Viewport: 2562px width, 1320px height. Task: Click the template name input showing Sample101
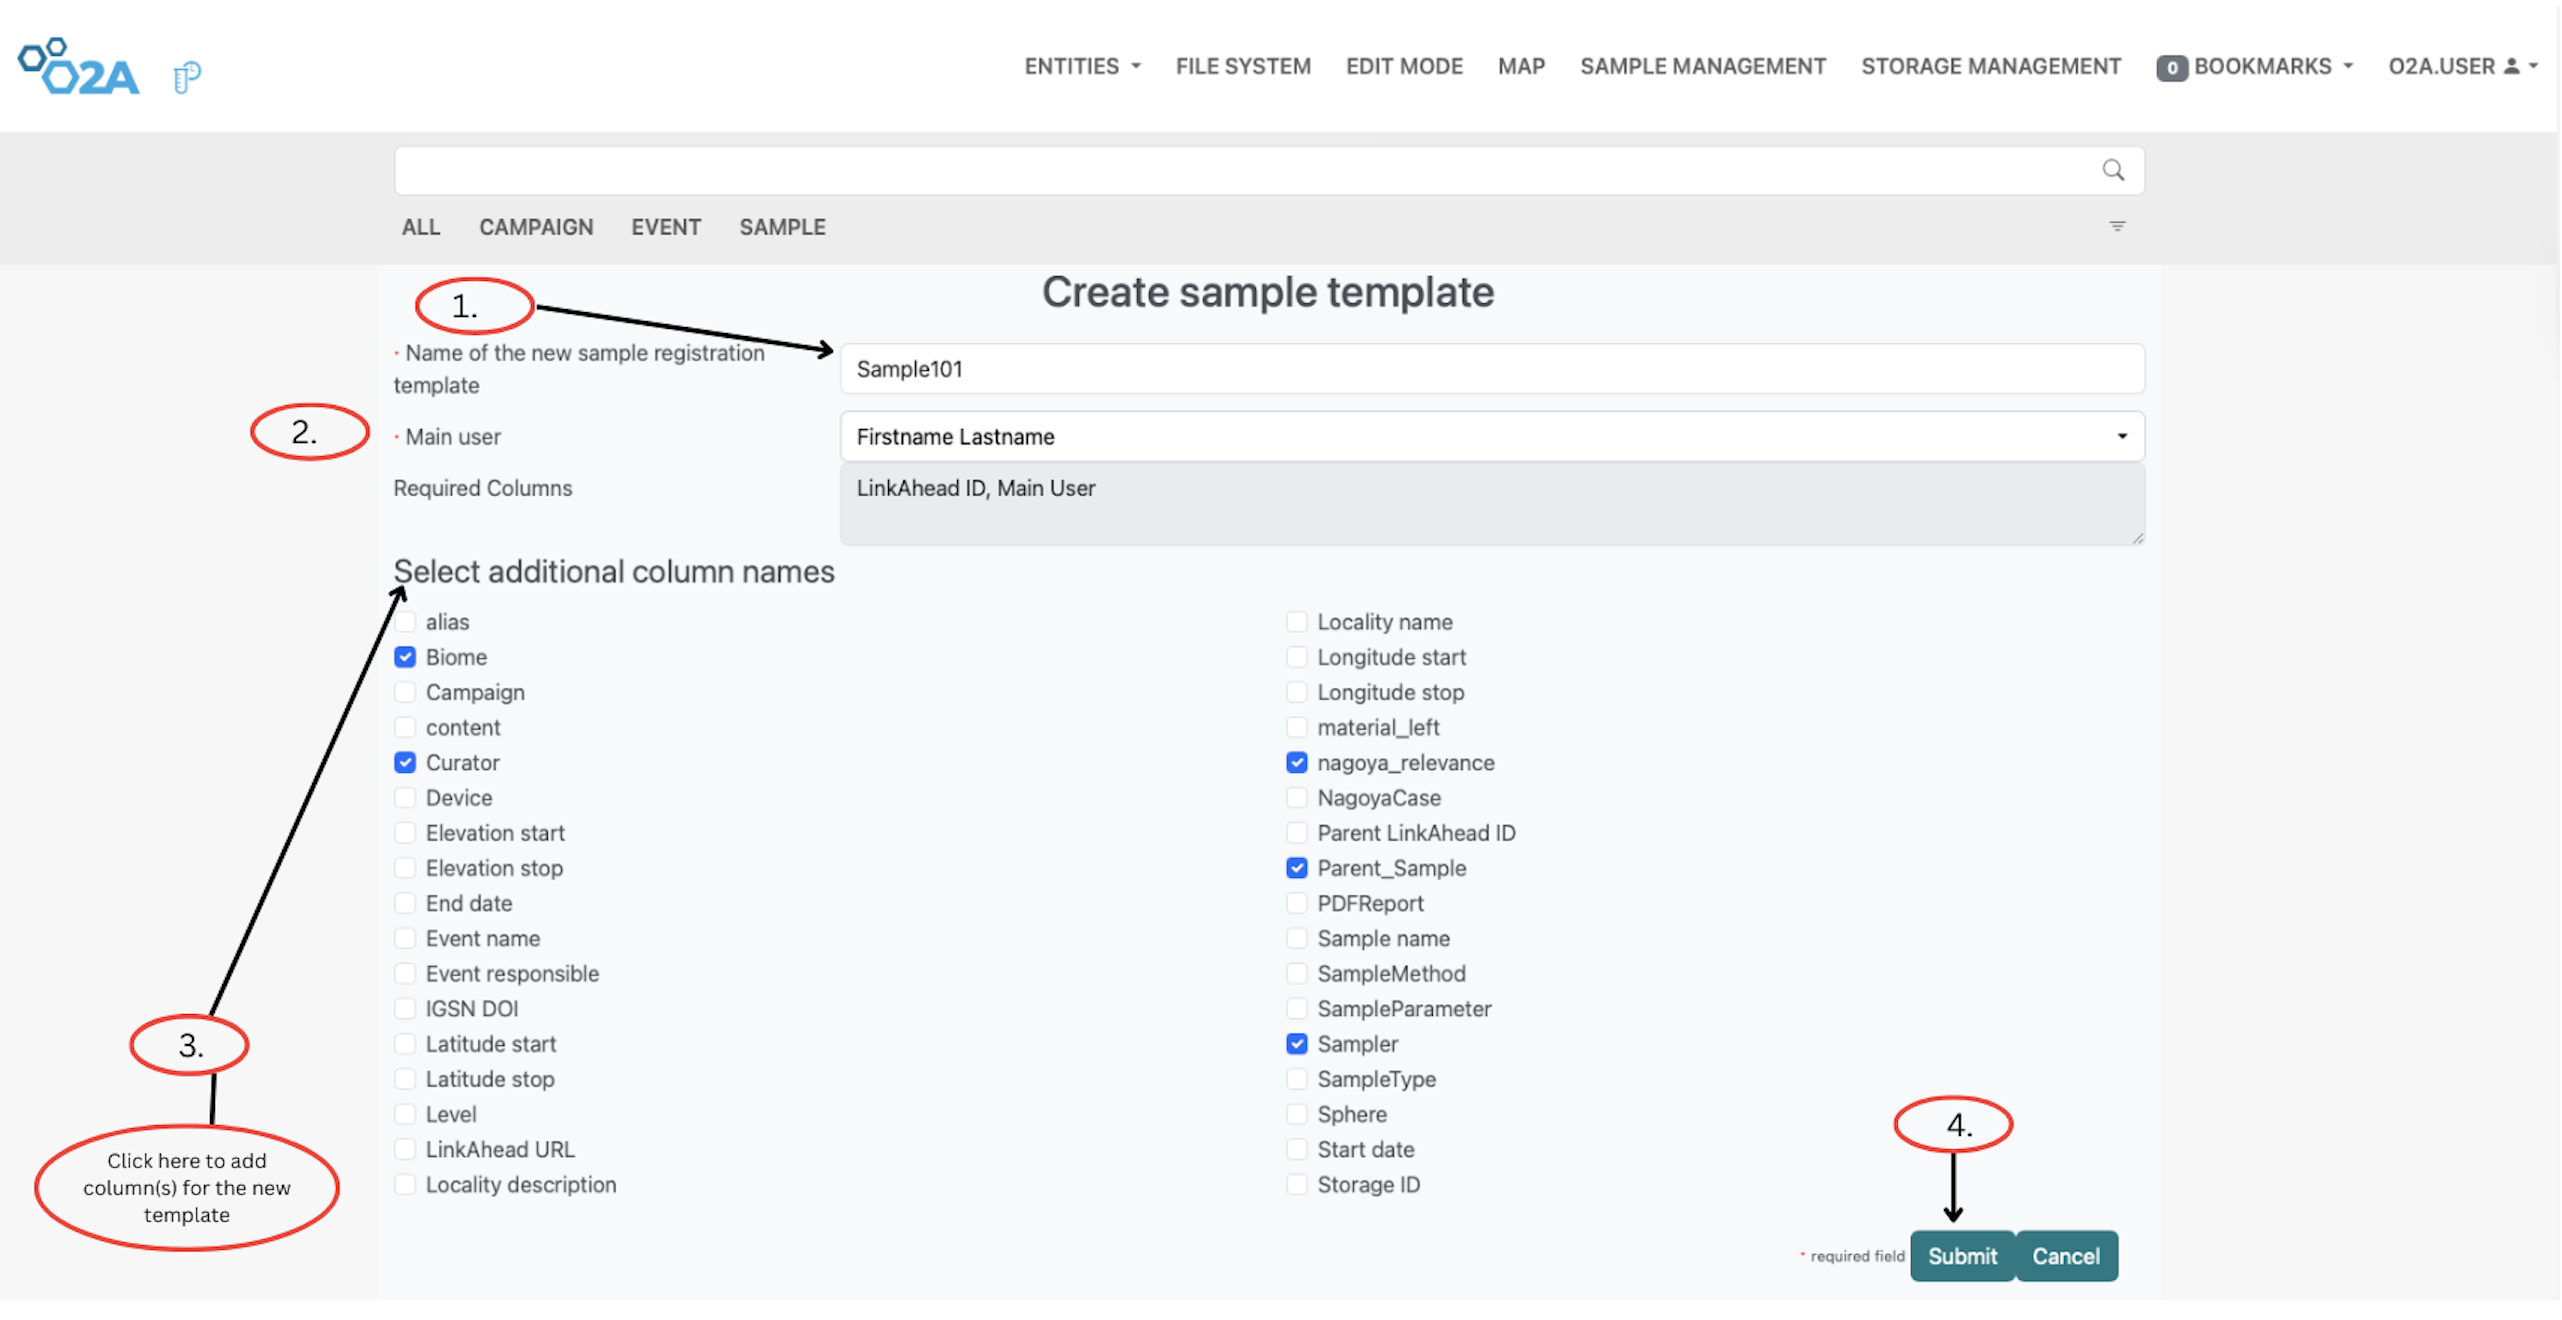pyautogui.click(x=1490, y=369)
